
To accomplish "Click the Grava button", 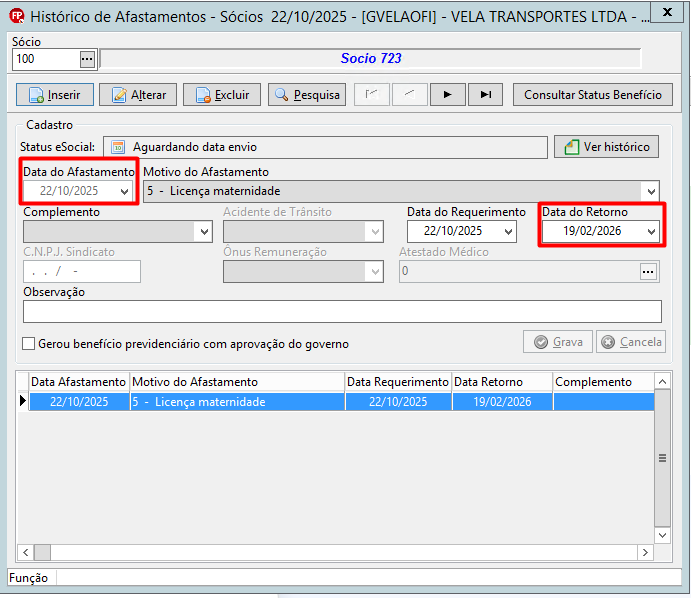I will coord(558,342).
